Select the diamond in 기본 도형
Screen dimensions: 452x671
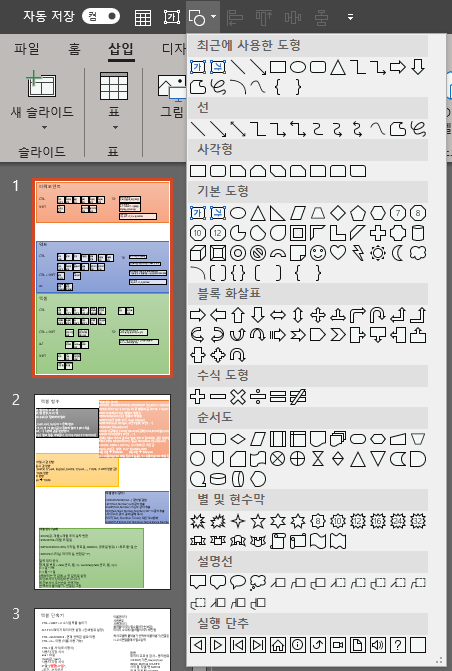coord(338,213)
